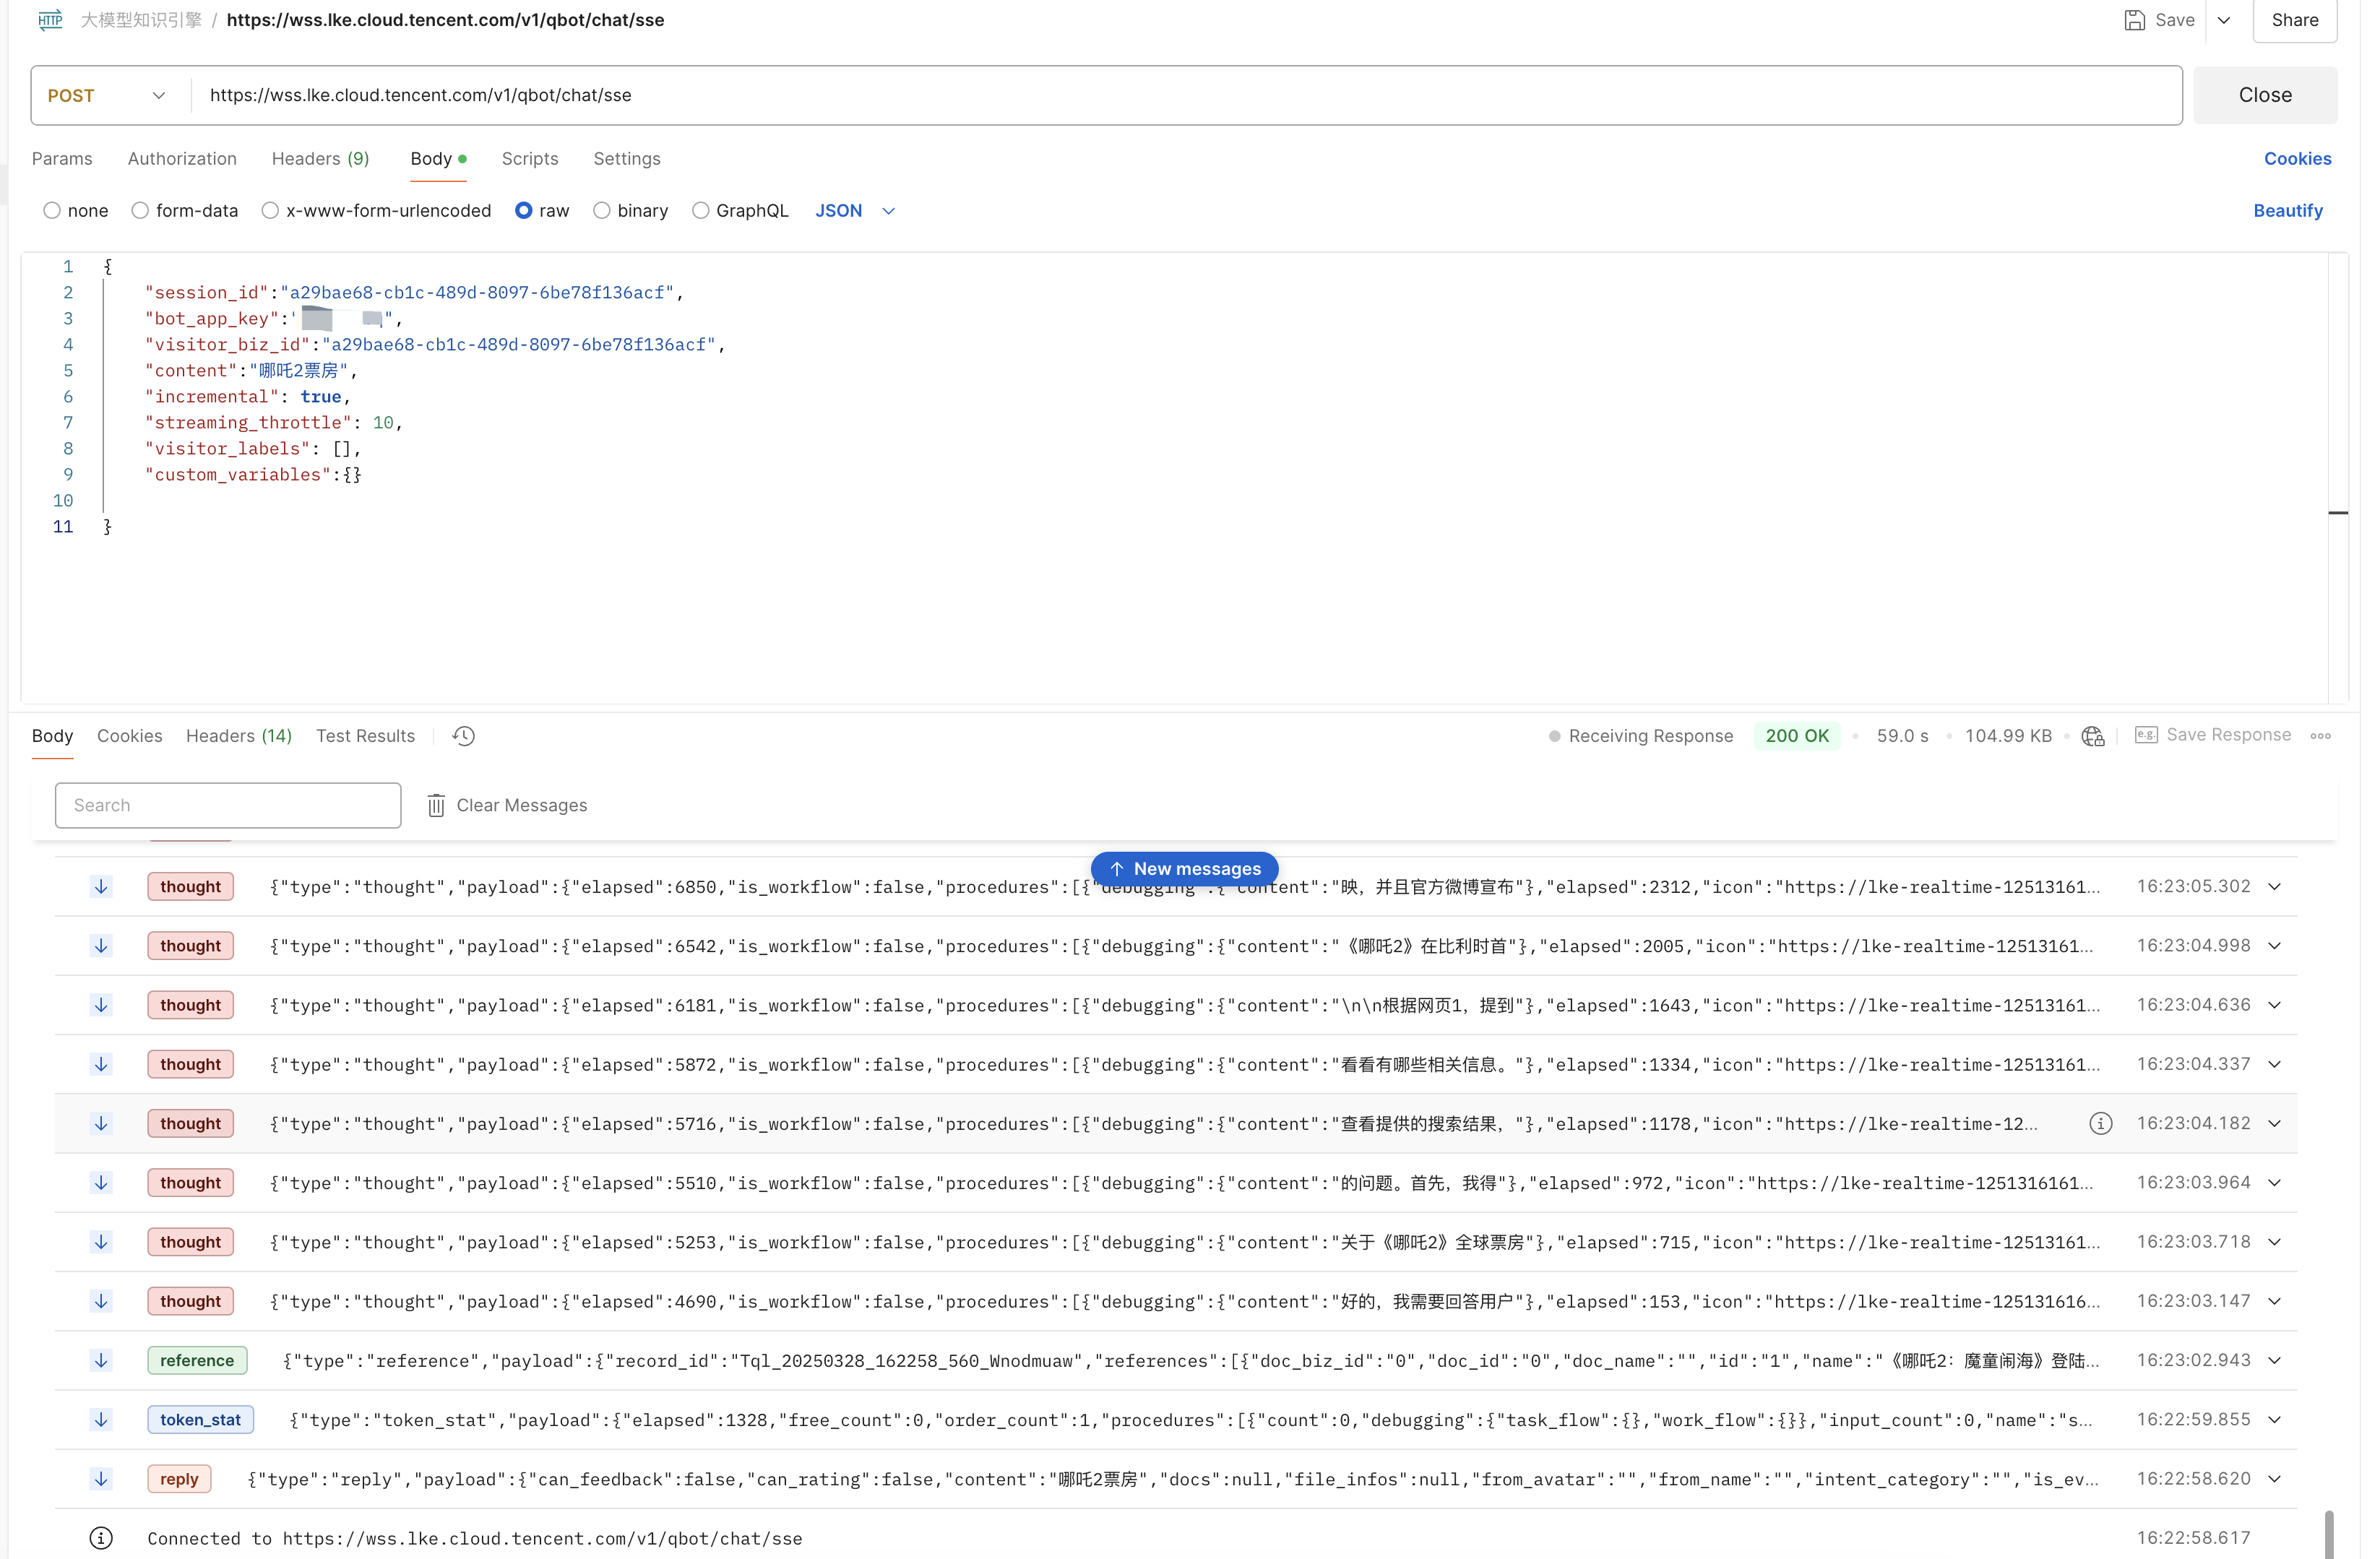Select the form-data radio option
The height and width of the screenshot is (1559, 2380).
click(x=140, y=211)
